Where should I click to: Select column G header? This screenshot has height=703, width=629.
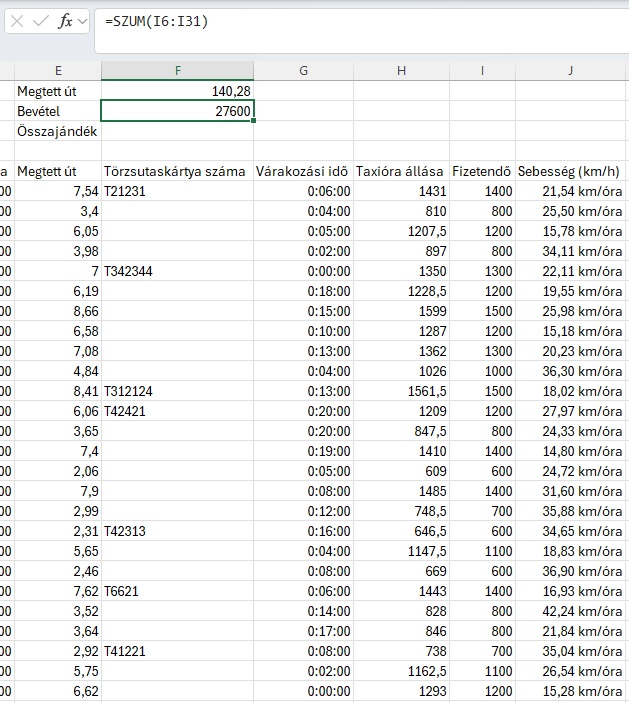coord(304,70)
